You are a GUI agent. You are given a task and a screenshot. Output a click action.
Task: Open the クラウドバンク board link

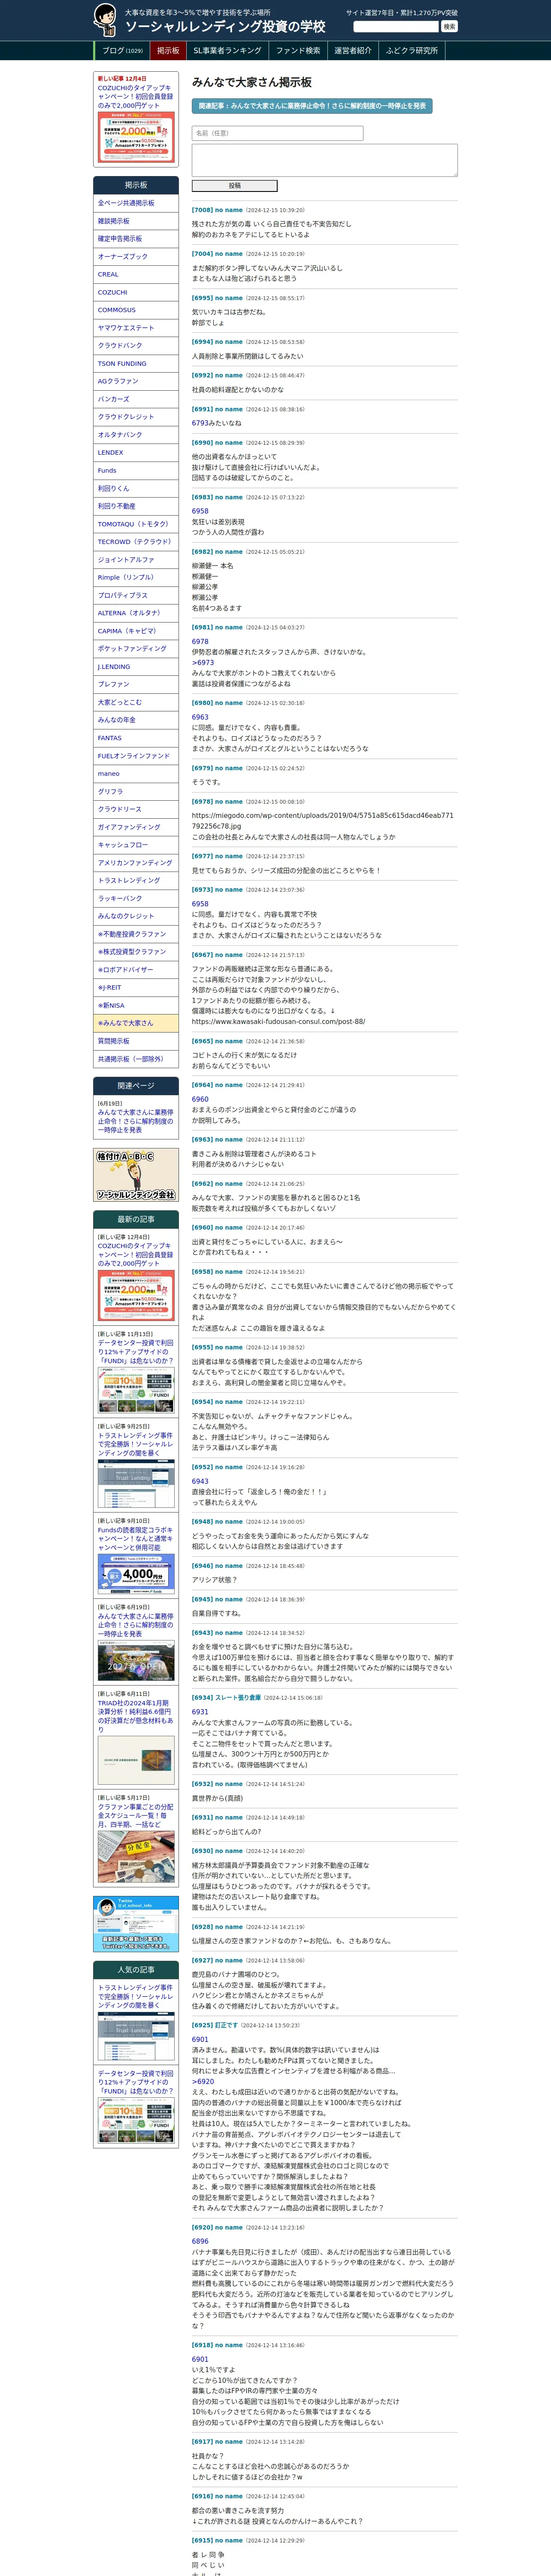click(x=136, y=346)
